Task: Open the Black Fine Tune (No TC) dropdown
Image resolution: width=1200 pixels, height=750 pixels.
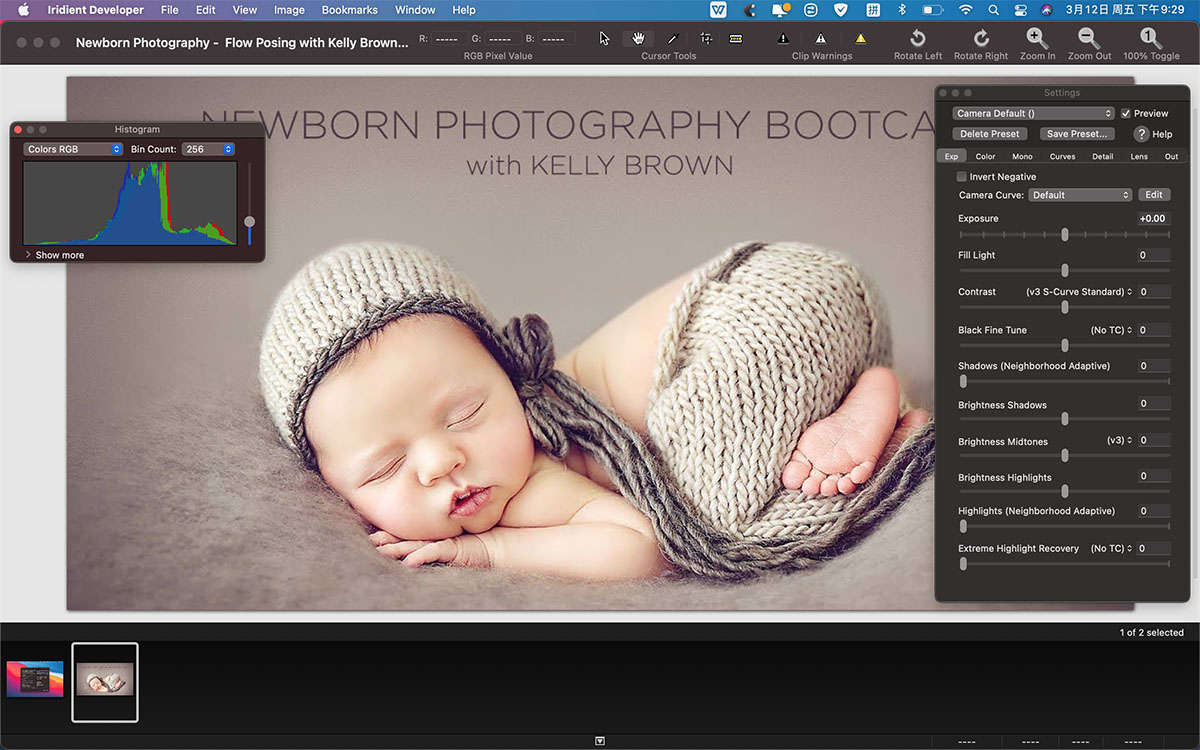Action: pyautogui.click(x=1111, y=330)
